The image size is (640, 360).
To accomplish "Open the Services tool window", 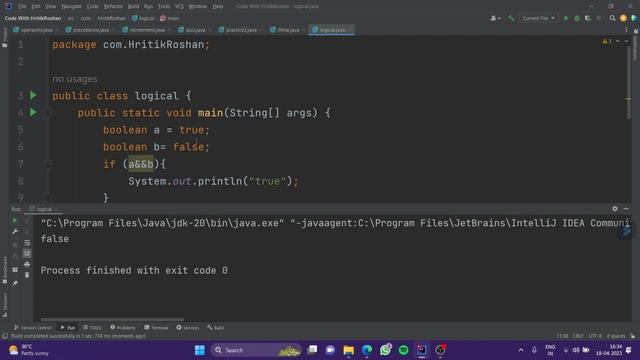I will coord(188,327).
